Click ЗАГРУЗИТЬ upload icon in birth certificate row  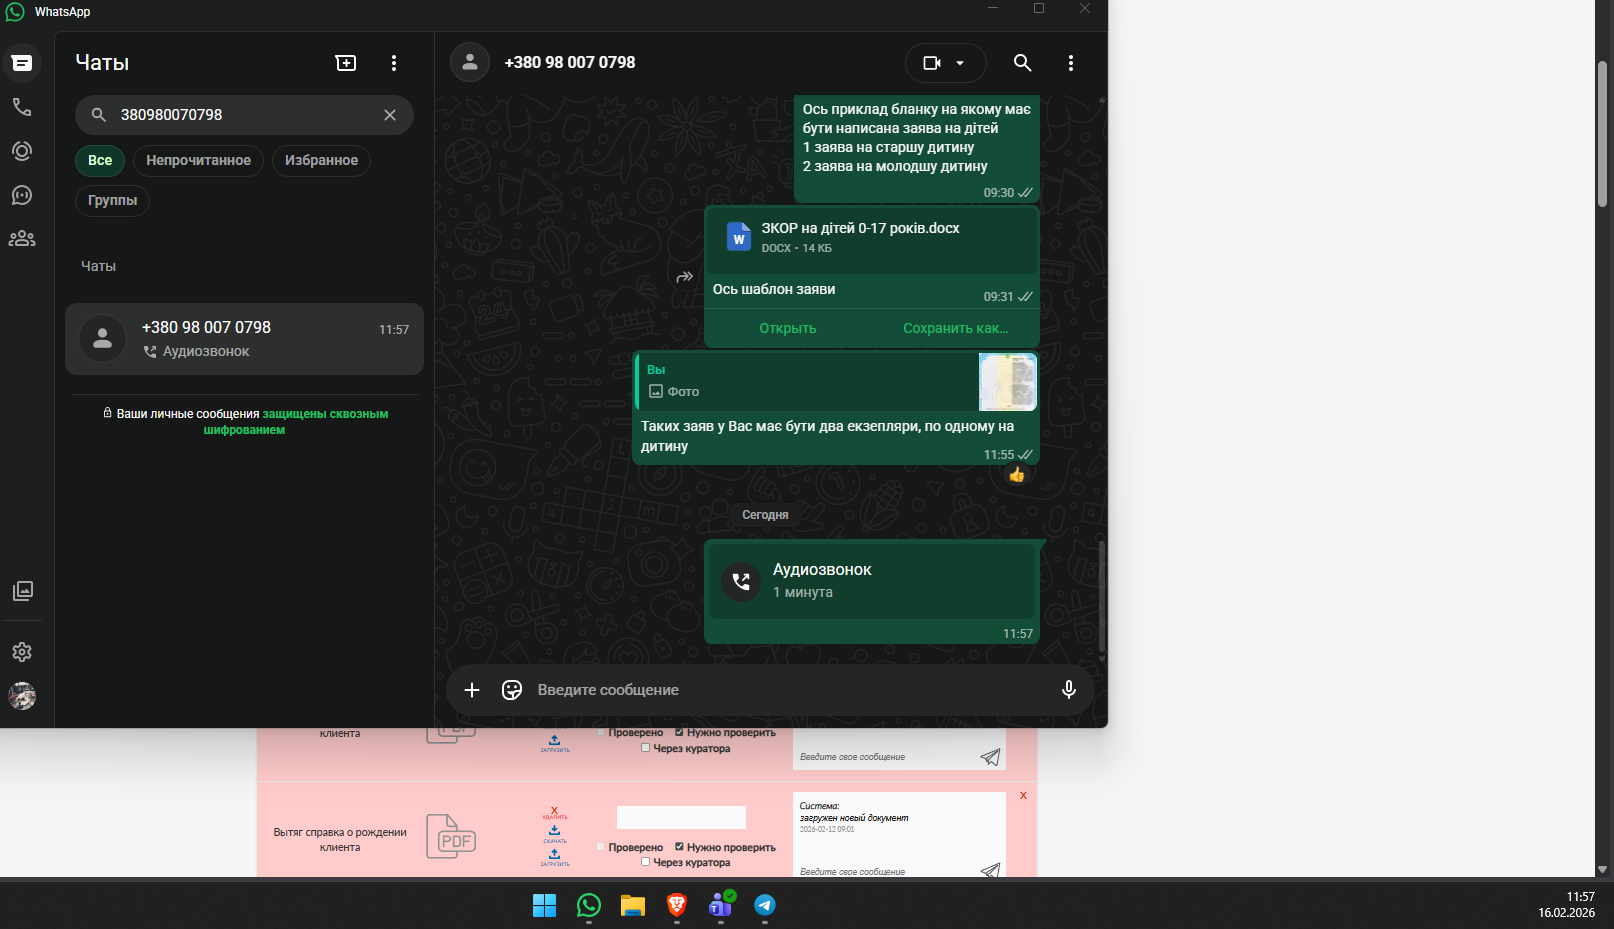[x=554, y=858]
